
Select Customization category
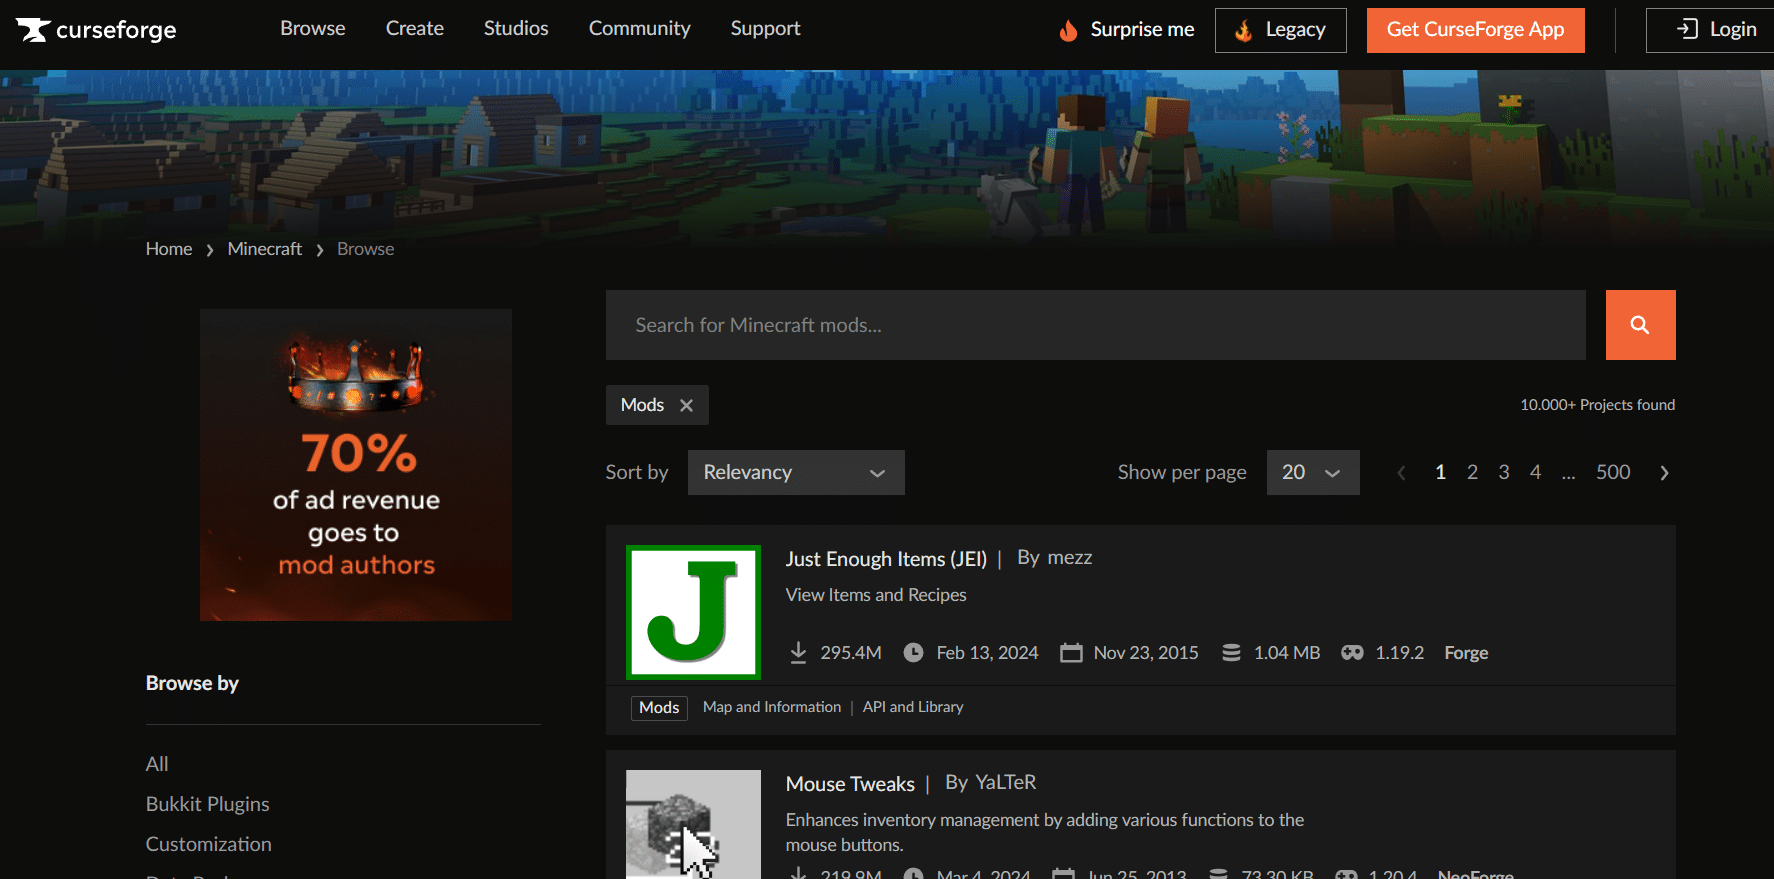click(209, 844)
